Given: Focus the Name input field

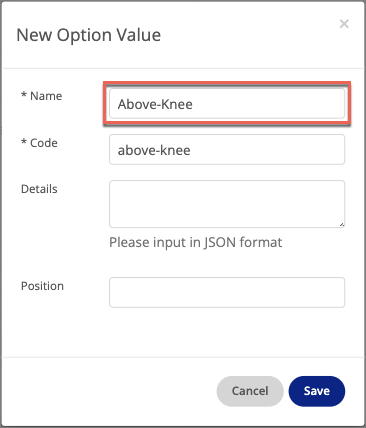Looking at the screenshot, I should pos(227,104).
